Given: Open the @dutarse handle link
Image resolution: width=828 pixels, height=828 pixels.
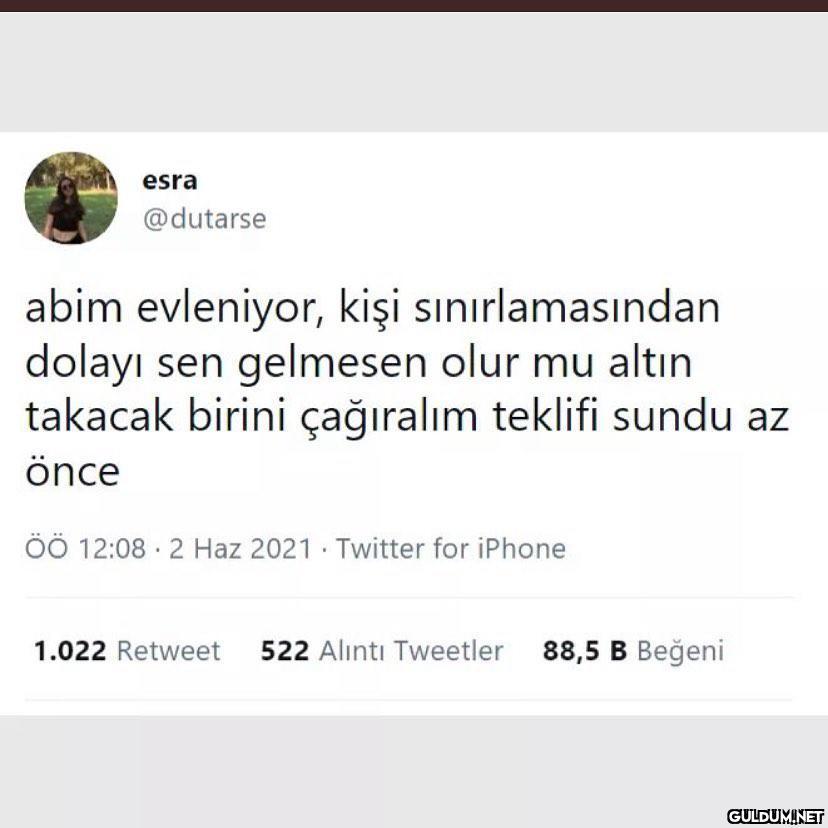Looking at the screenshot, I should [x=204, y=219].
